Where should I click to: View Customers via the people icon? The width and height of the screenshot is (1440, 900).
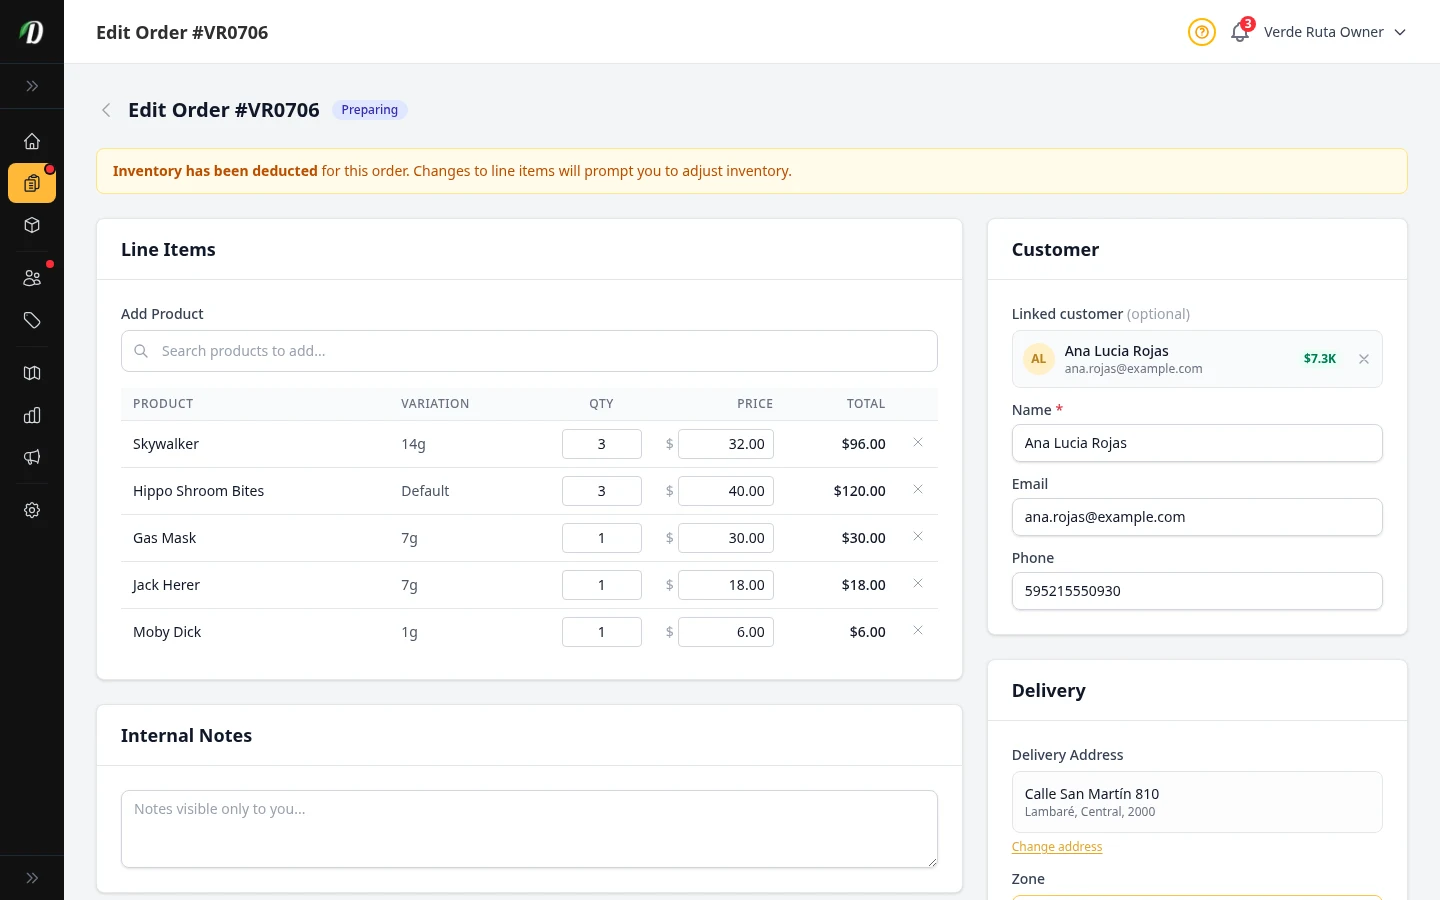click(32, 277)
